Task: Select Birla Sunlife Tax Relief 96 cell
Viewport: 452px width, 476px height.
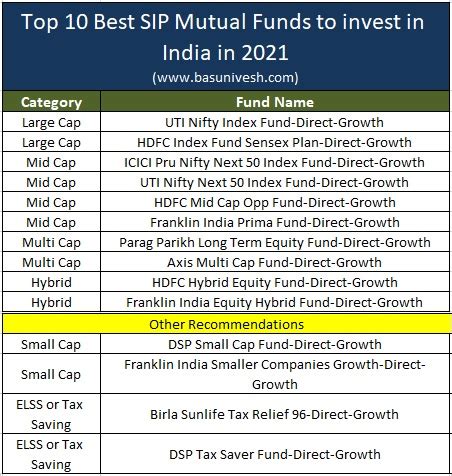Action: [275, 414]
